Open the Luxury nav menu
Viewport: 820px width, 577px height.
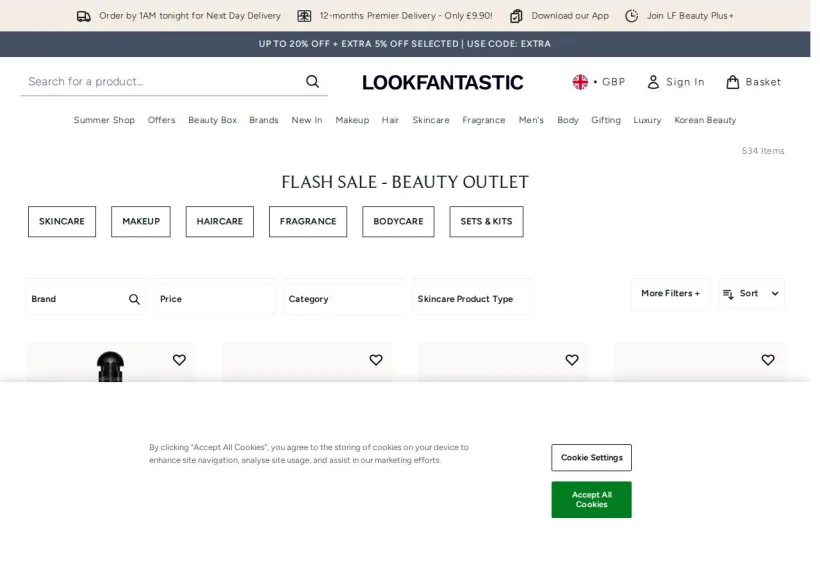coord(647,120)
